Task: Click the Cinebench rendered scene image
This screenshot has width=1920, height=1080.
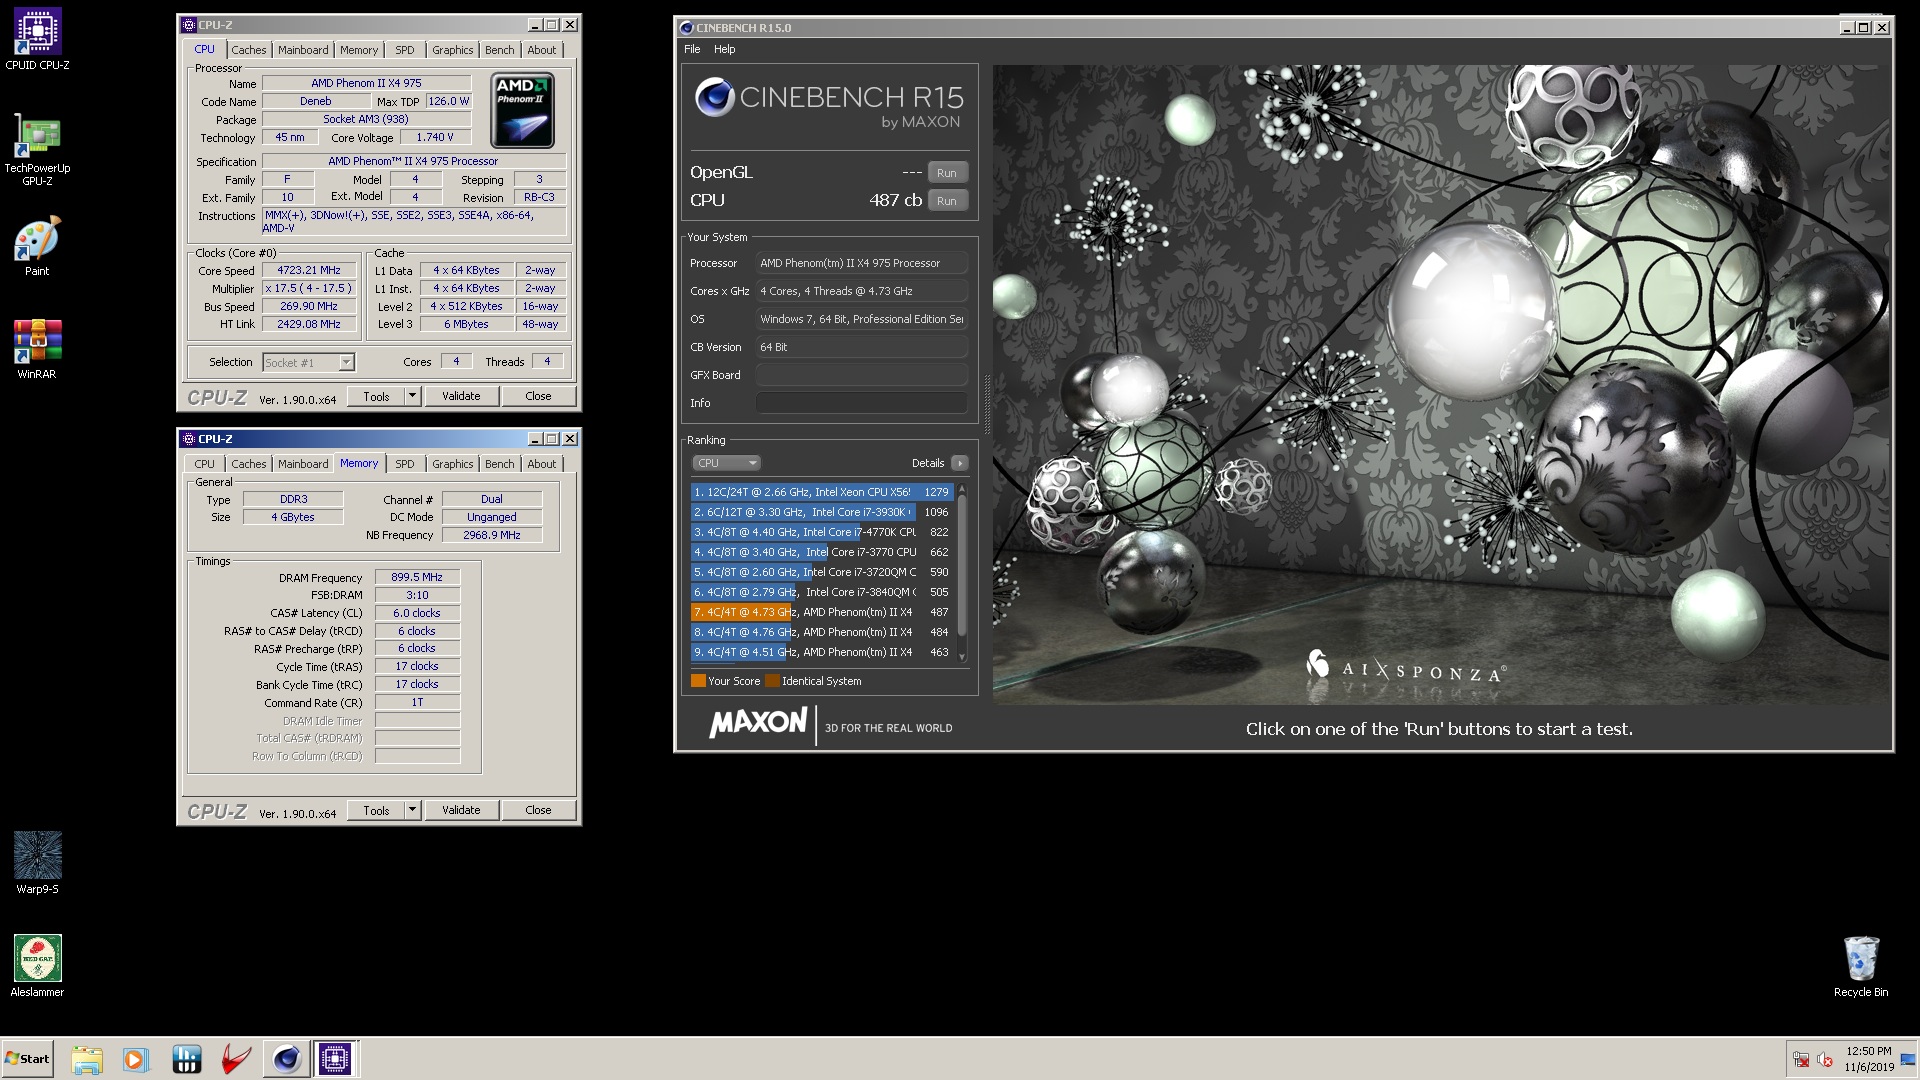Action: click(1441, 384)
